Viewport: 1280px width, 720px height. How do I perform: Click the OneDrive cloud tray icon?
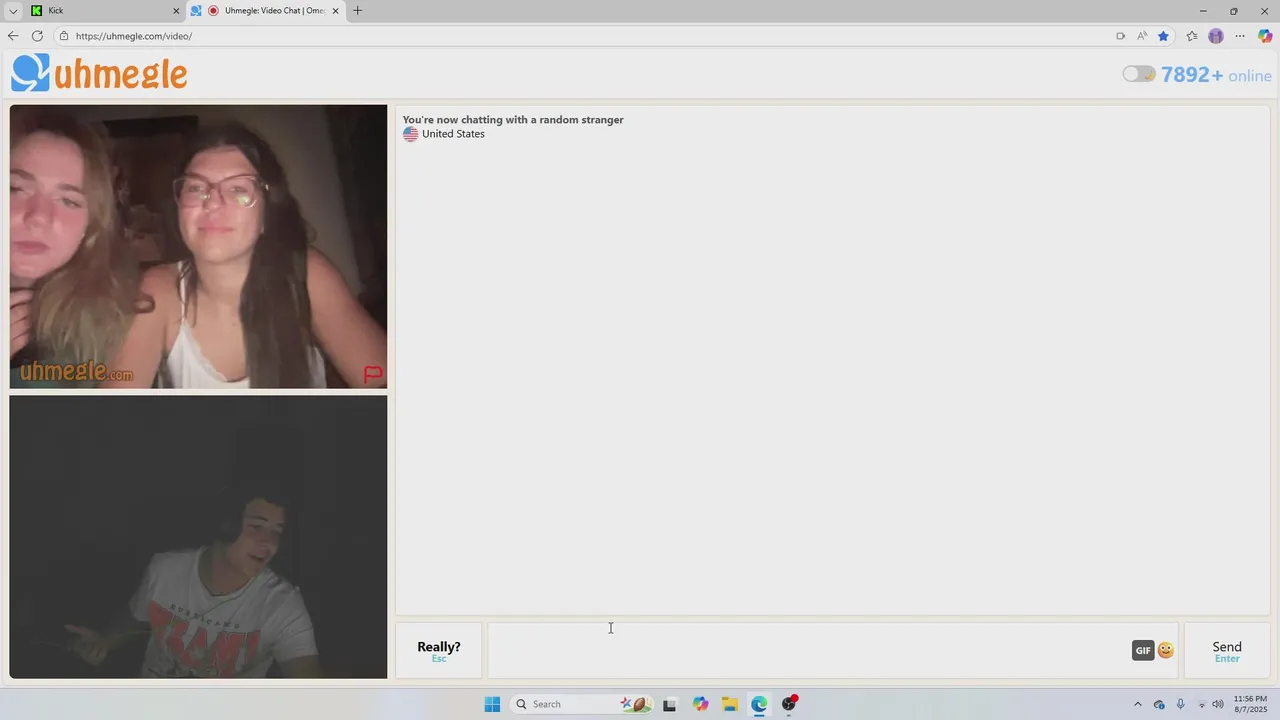(1159, 704)
